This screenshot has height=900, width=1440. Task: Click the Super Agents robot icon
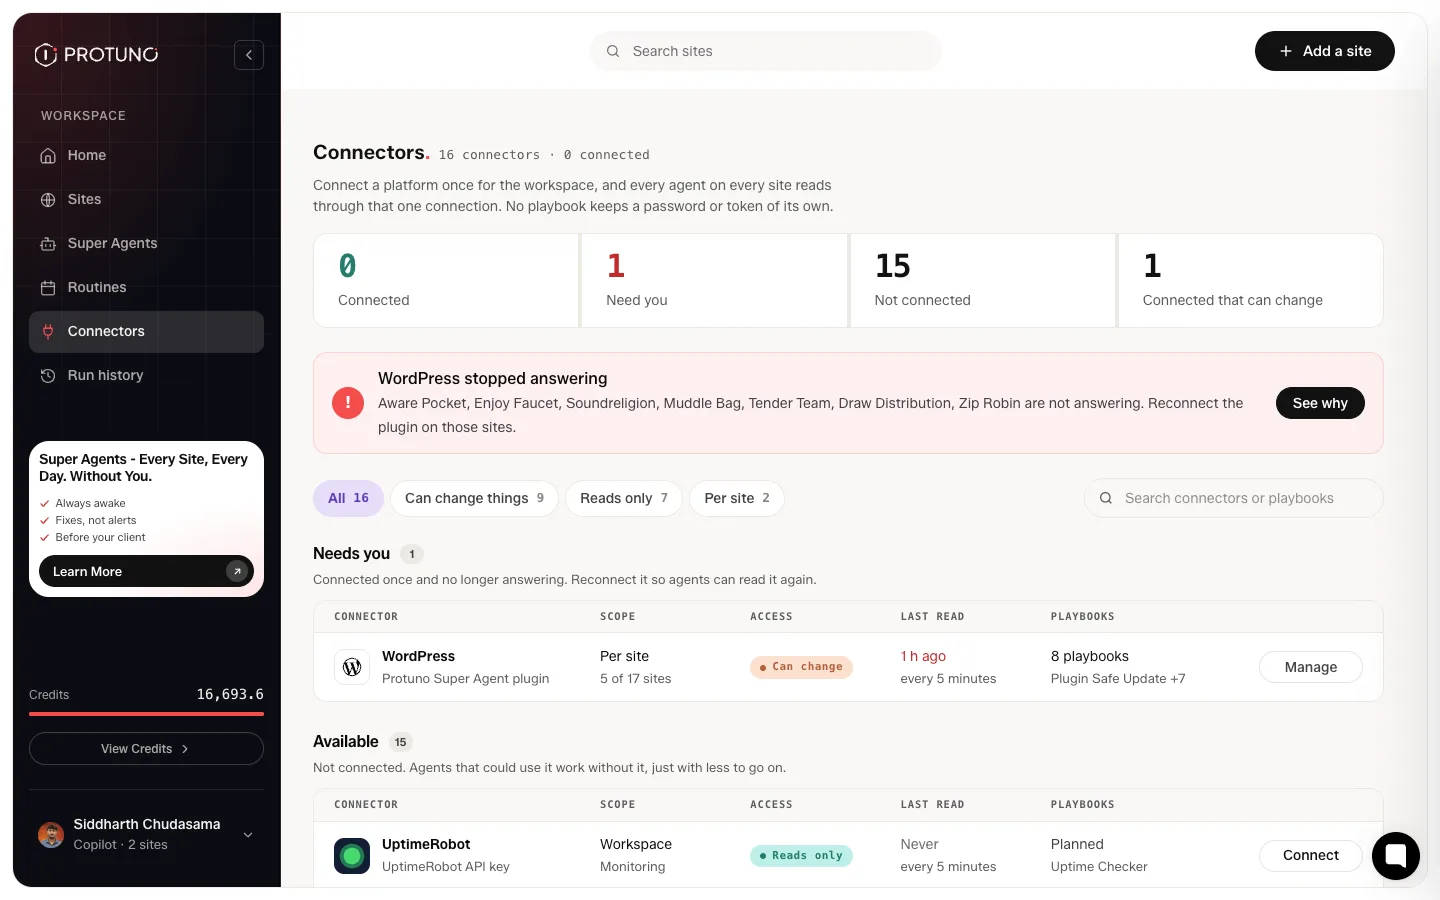point(48,244)
